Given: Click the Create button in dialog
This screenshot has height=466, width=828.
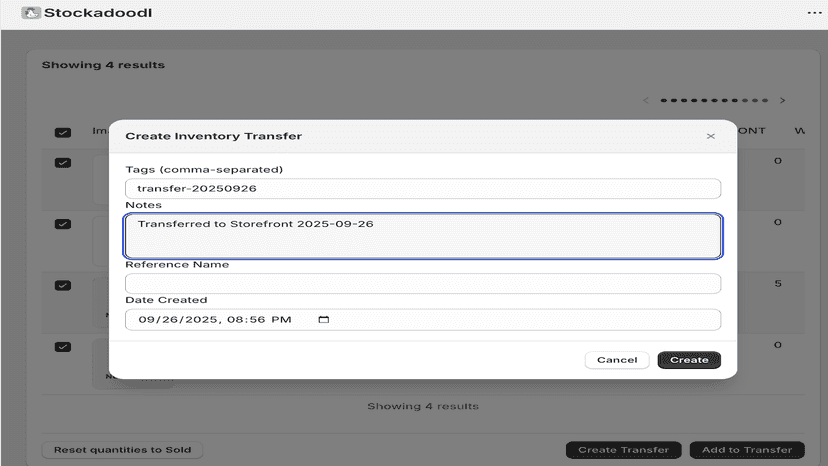Looking at the screenshot, I should (x=689, y=360).
